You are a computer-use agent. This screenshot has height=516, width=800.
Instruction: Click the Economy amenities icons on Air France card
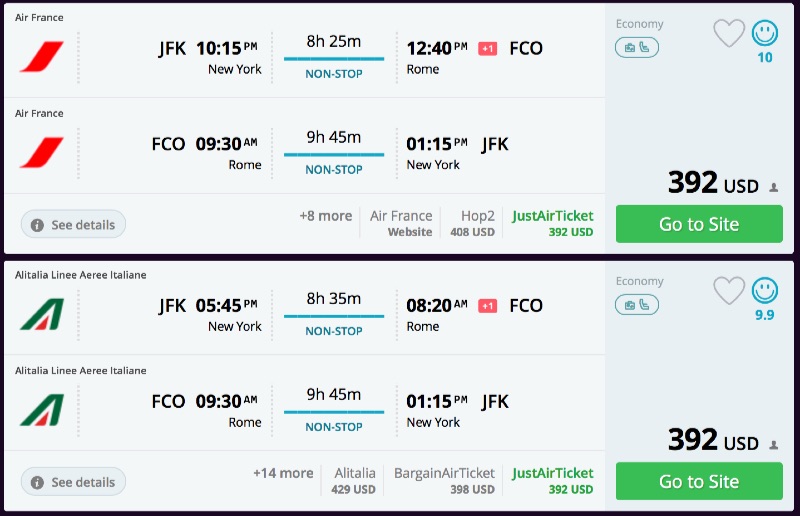[637, 47]
